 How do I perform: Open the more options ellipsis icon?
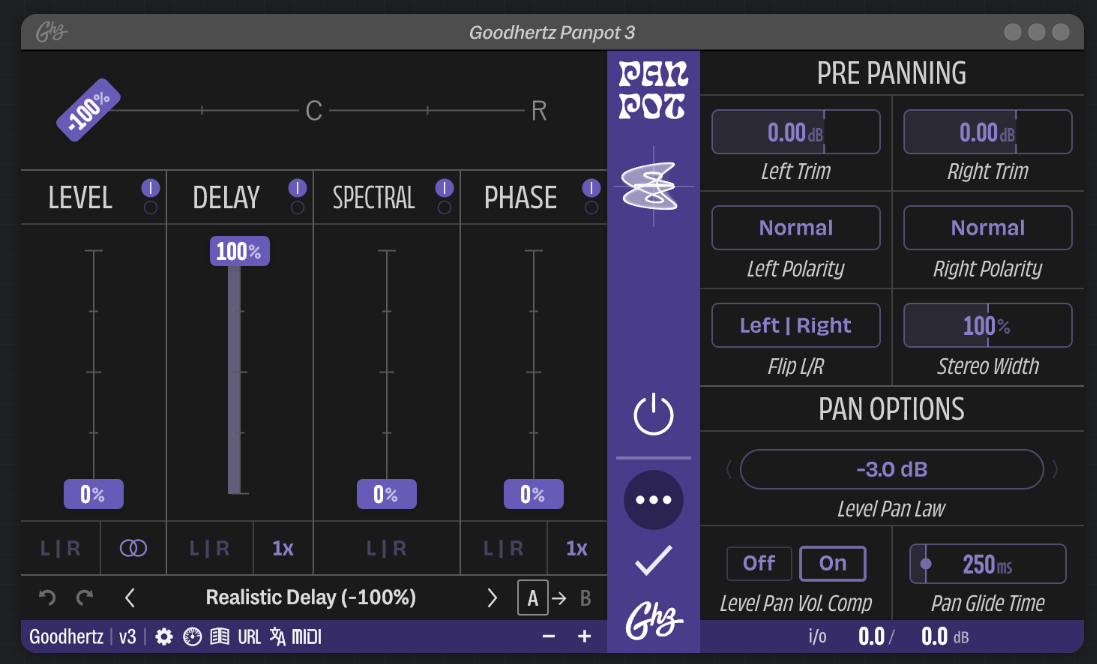pos(653,499)
